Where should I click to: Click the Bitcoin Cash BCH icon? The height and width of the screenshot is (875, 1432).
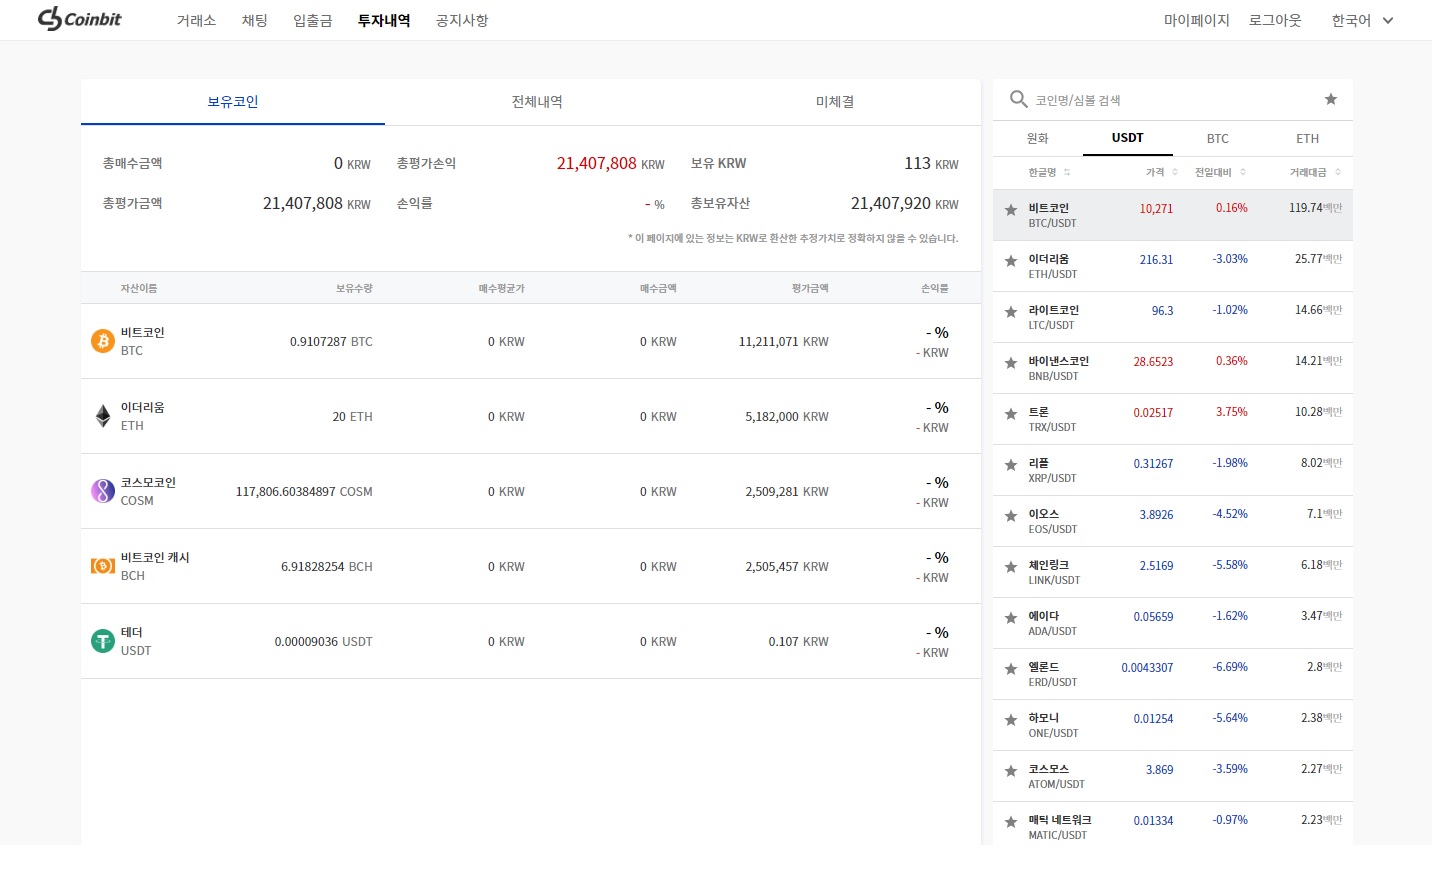tap(103, 566)
